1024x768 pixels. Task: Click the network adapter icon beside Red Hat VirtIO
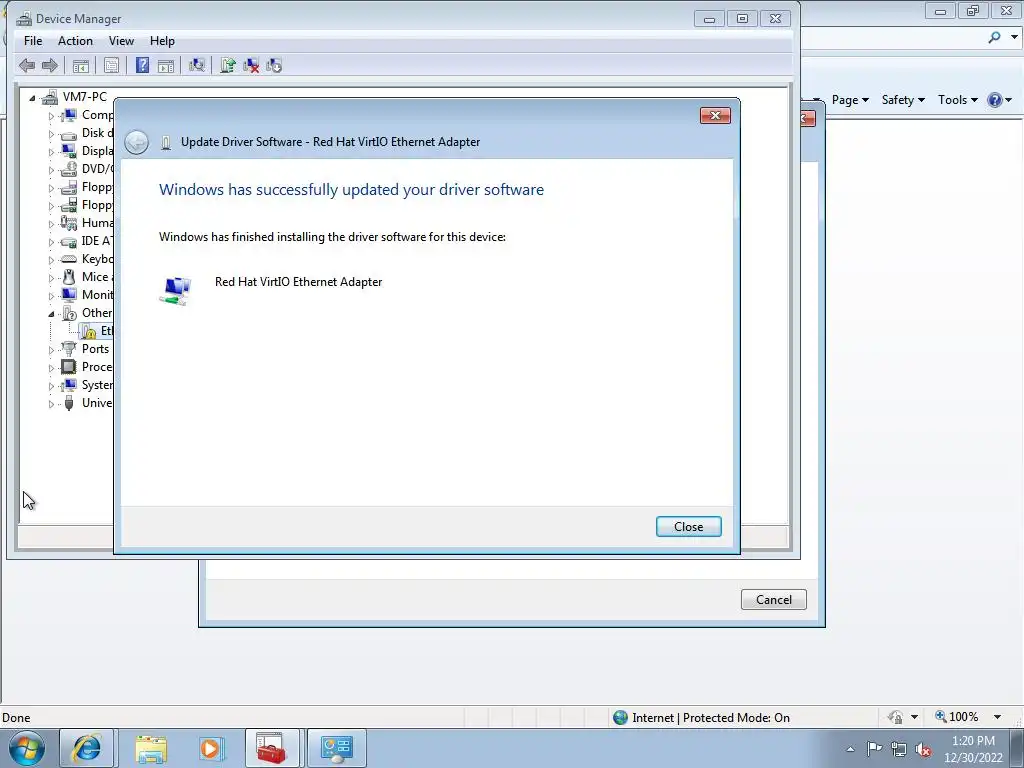point(176,290)
